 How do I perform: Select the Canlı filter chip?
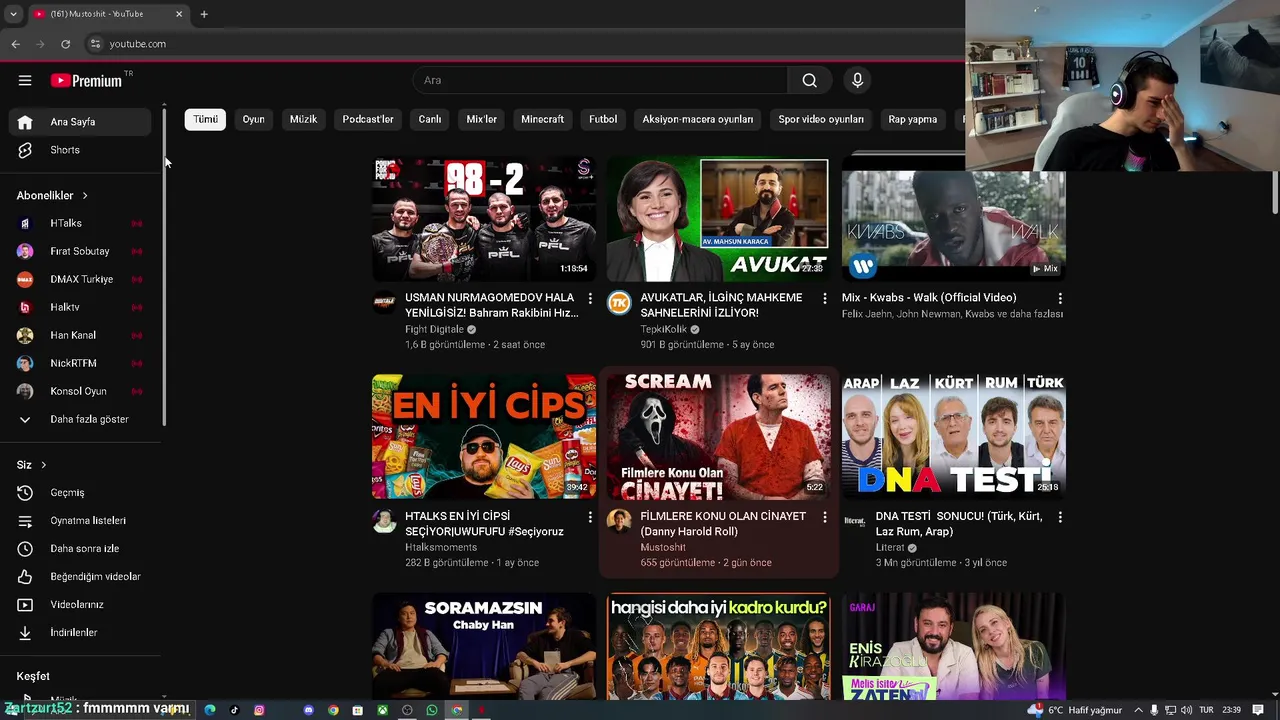[430, 119]
